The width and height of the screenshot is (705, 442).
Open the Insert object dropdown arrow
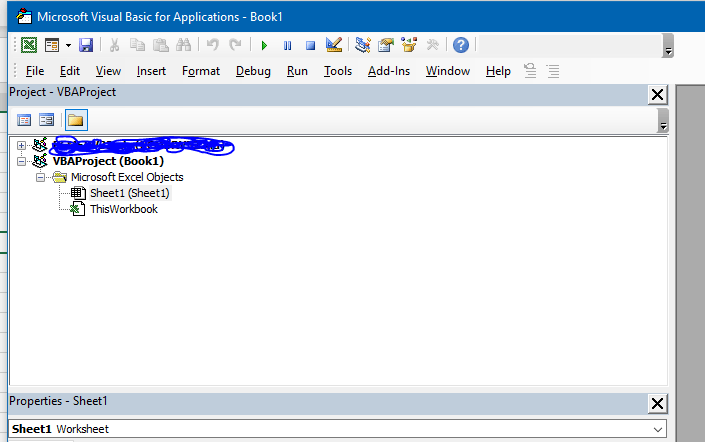68,45
